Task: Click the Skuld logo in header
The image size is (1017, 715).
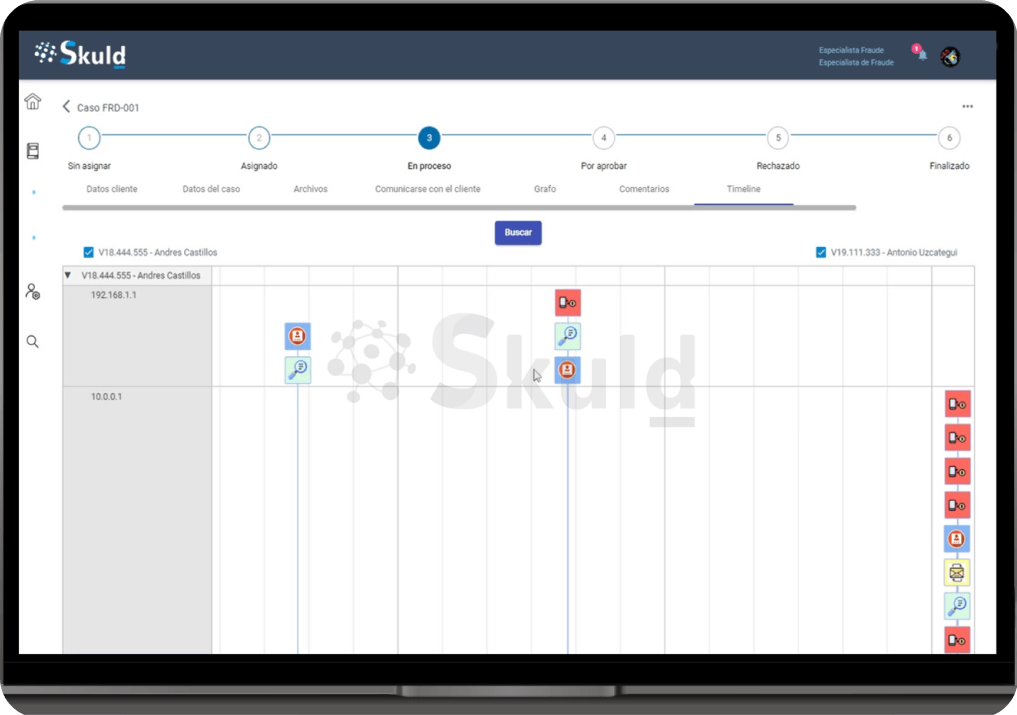Action: tap(81, 54)
